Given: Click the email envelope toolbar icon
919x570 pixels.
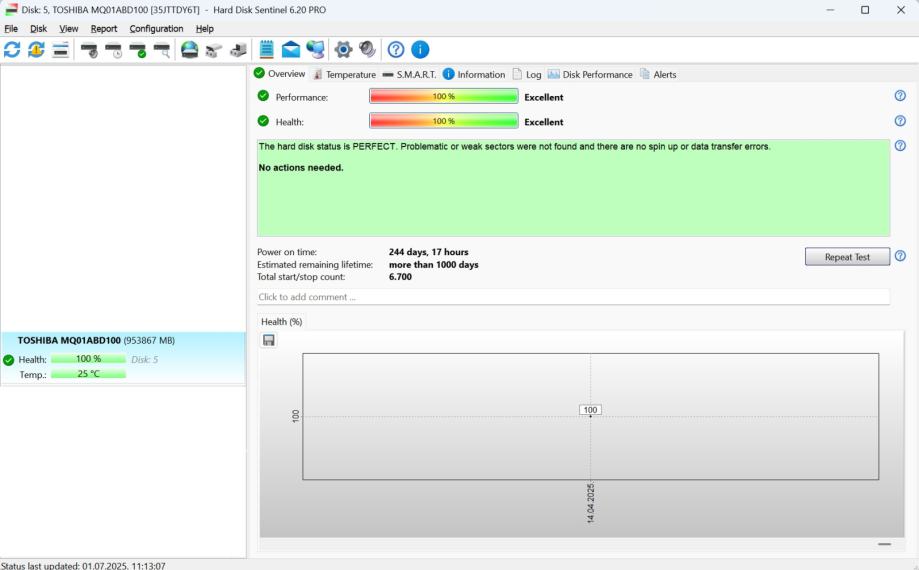Looking at the screenshot, I should (291, 49).
